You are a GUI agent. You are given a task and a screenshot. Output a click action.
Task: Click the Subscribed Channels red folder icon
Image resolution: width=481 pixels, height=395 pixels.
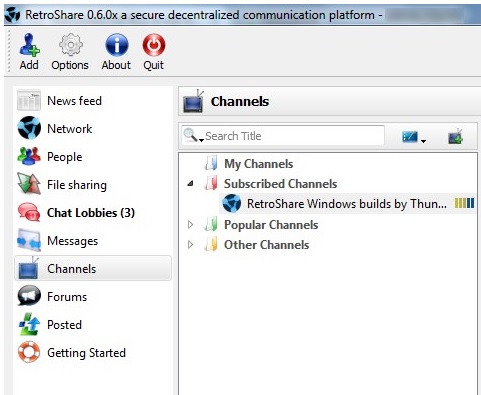tap(211, 183)
